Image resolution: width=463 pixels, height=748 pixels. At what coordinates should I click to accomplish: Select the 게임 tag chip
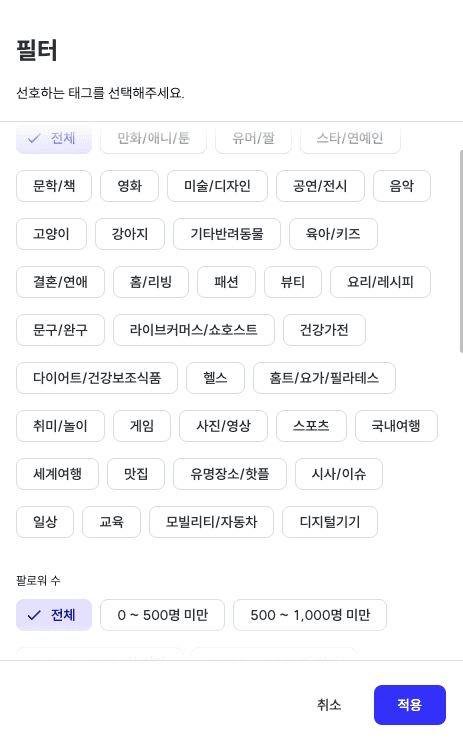click(x=142, y=426)
